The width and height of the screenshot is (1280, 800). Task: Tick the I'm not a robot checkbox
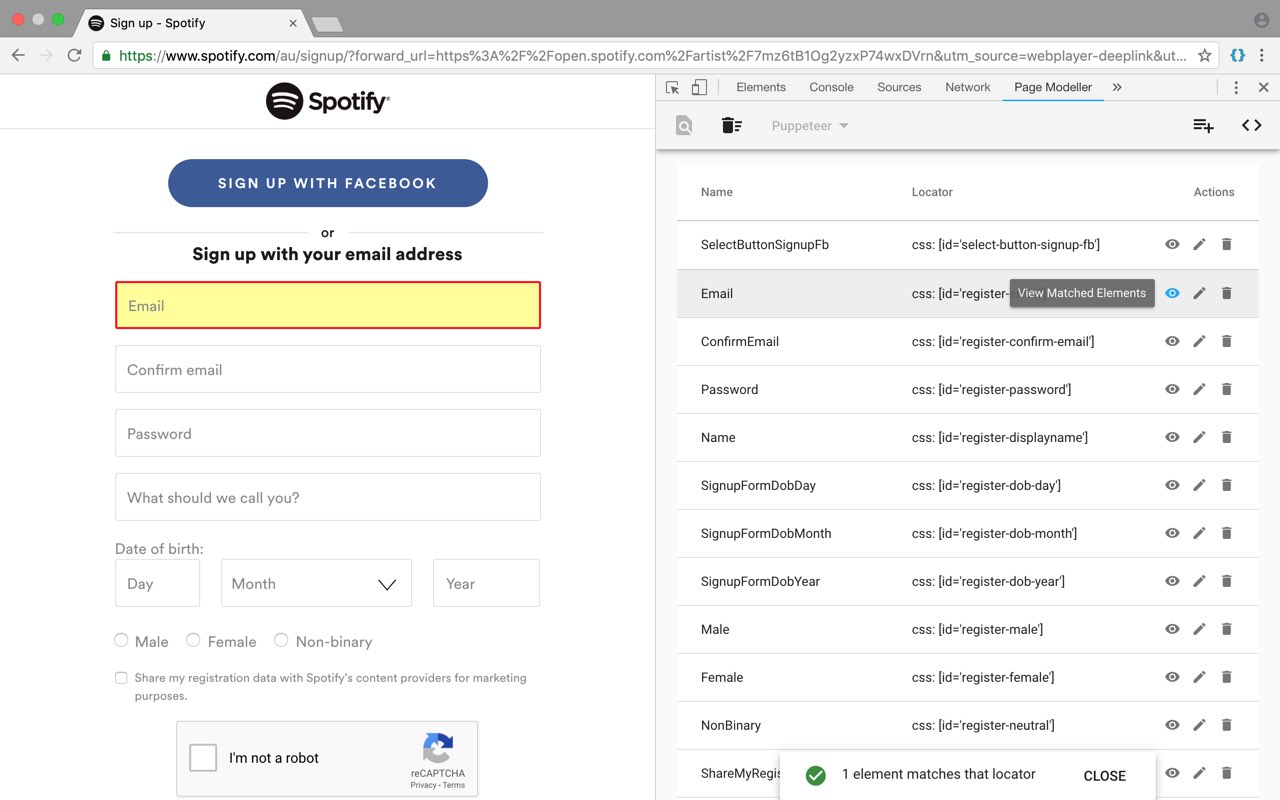click(x=203, y=758)
